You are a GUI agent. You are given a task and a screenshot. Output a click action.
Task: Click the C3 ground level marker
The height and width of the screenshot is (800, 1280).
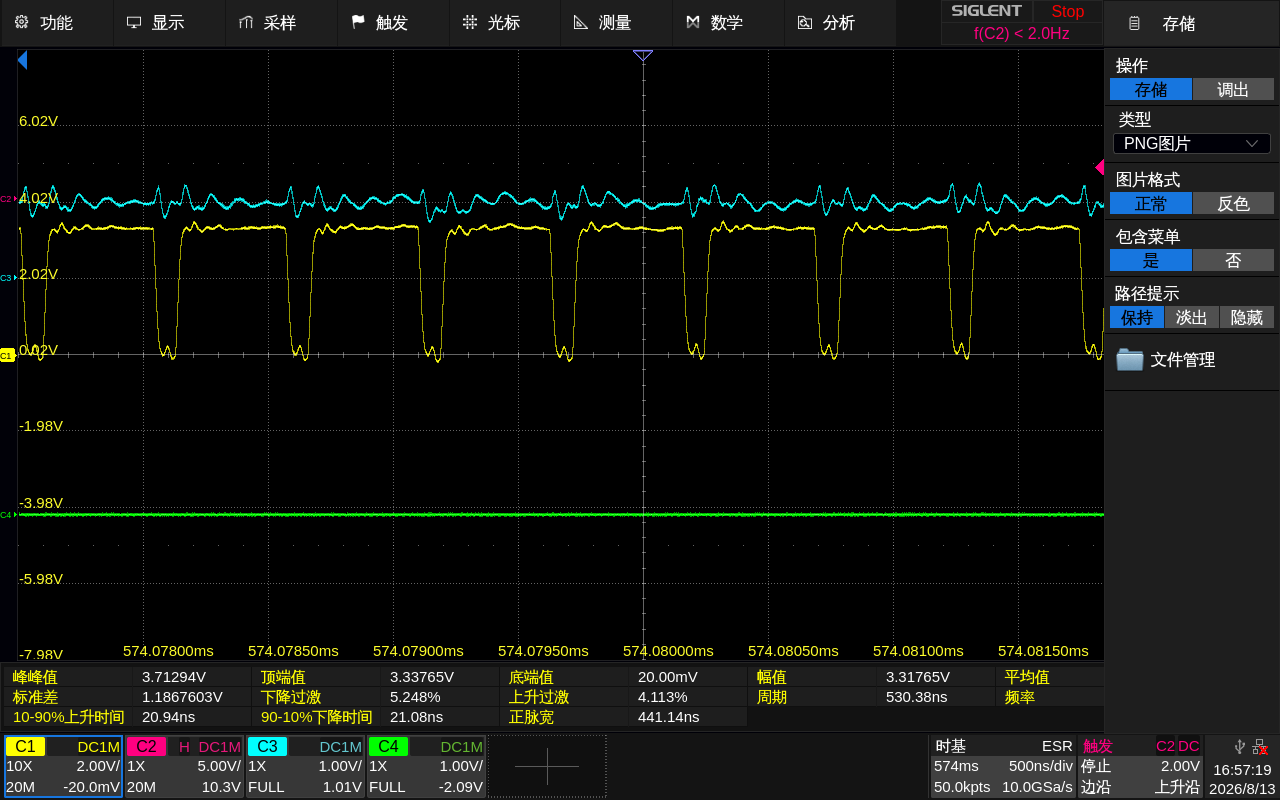tap(7, 277)
